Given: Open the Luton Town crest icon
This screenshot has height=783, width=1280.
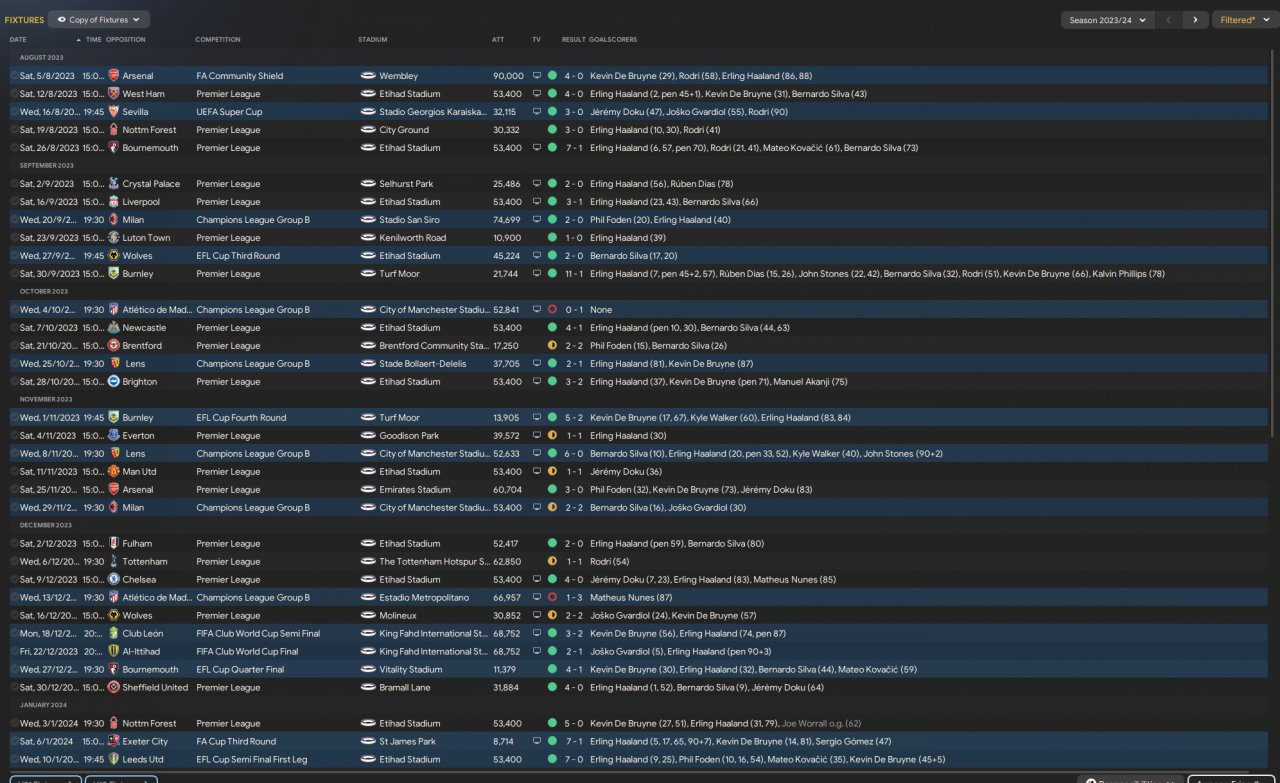Looking at the screenshot, I should (x=113, y=238).
